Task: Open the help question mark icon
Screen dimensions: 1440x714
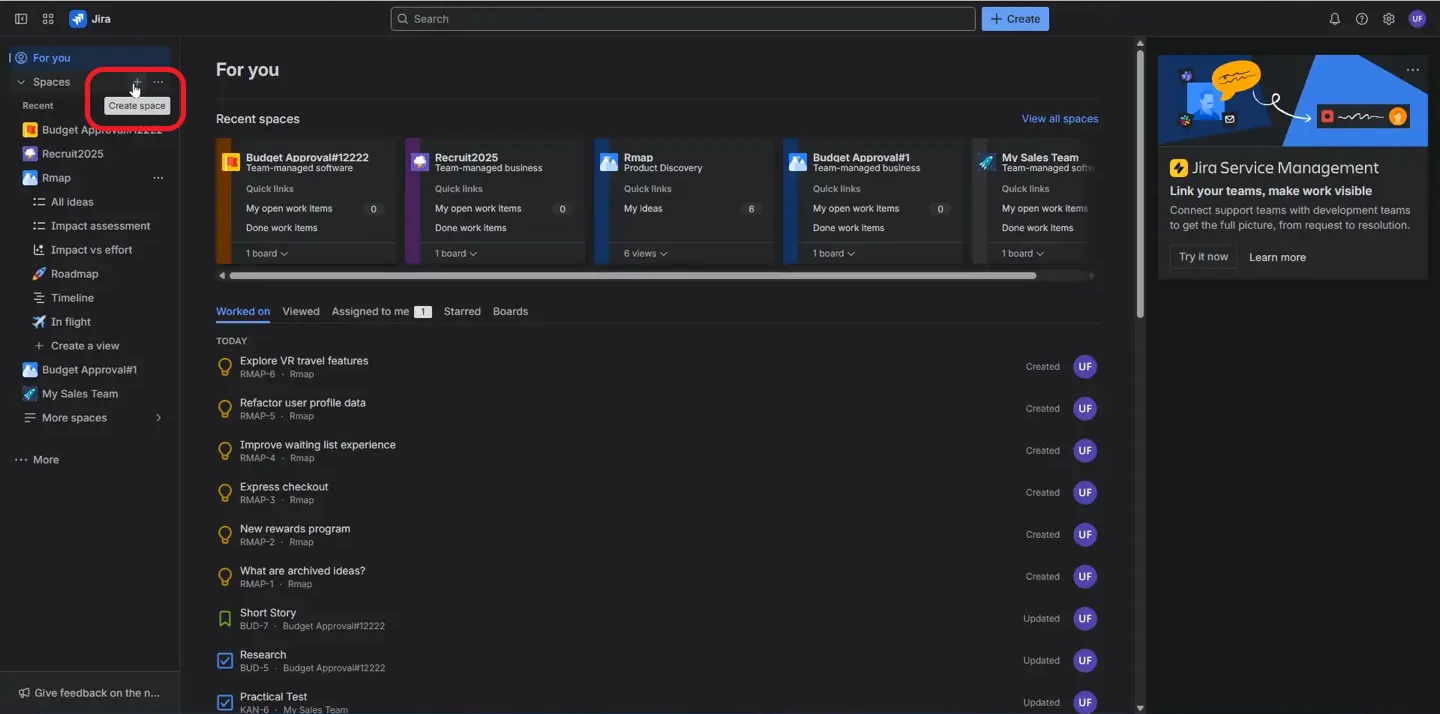Action: click(1361, 19)
